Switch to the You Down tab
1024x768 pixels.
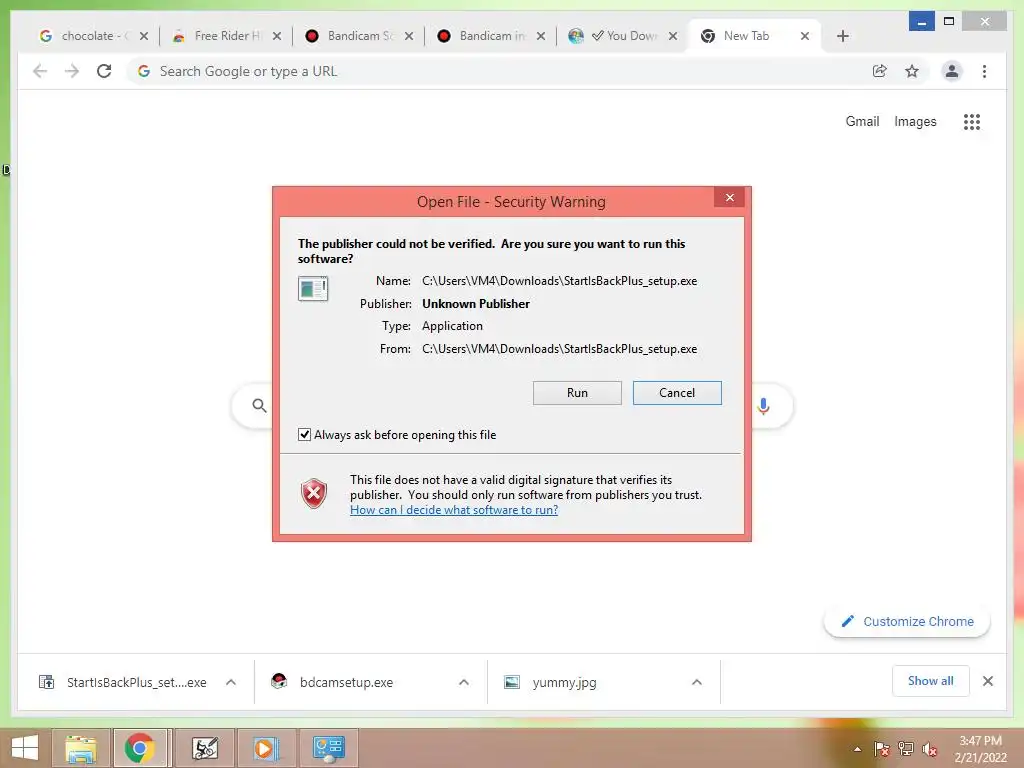623,36
